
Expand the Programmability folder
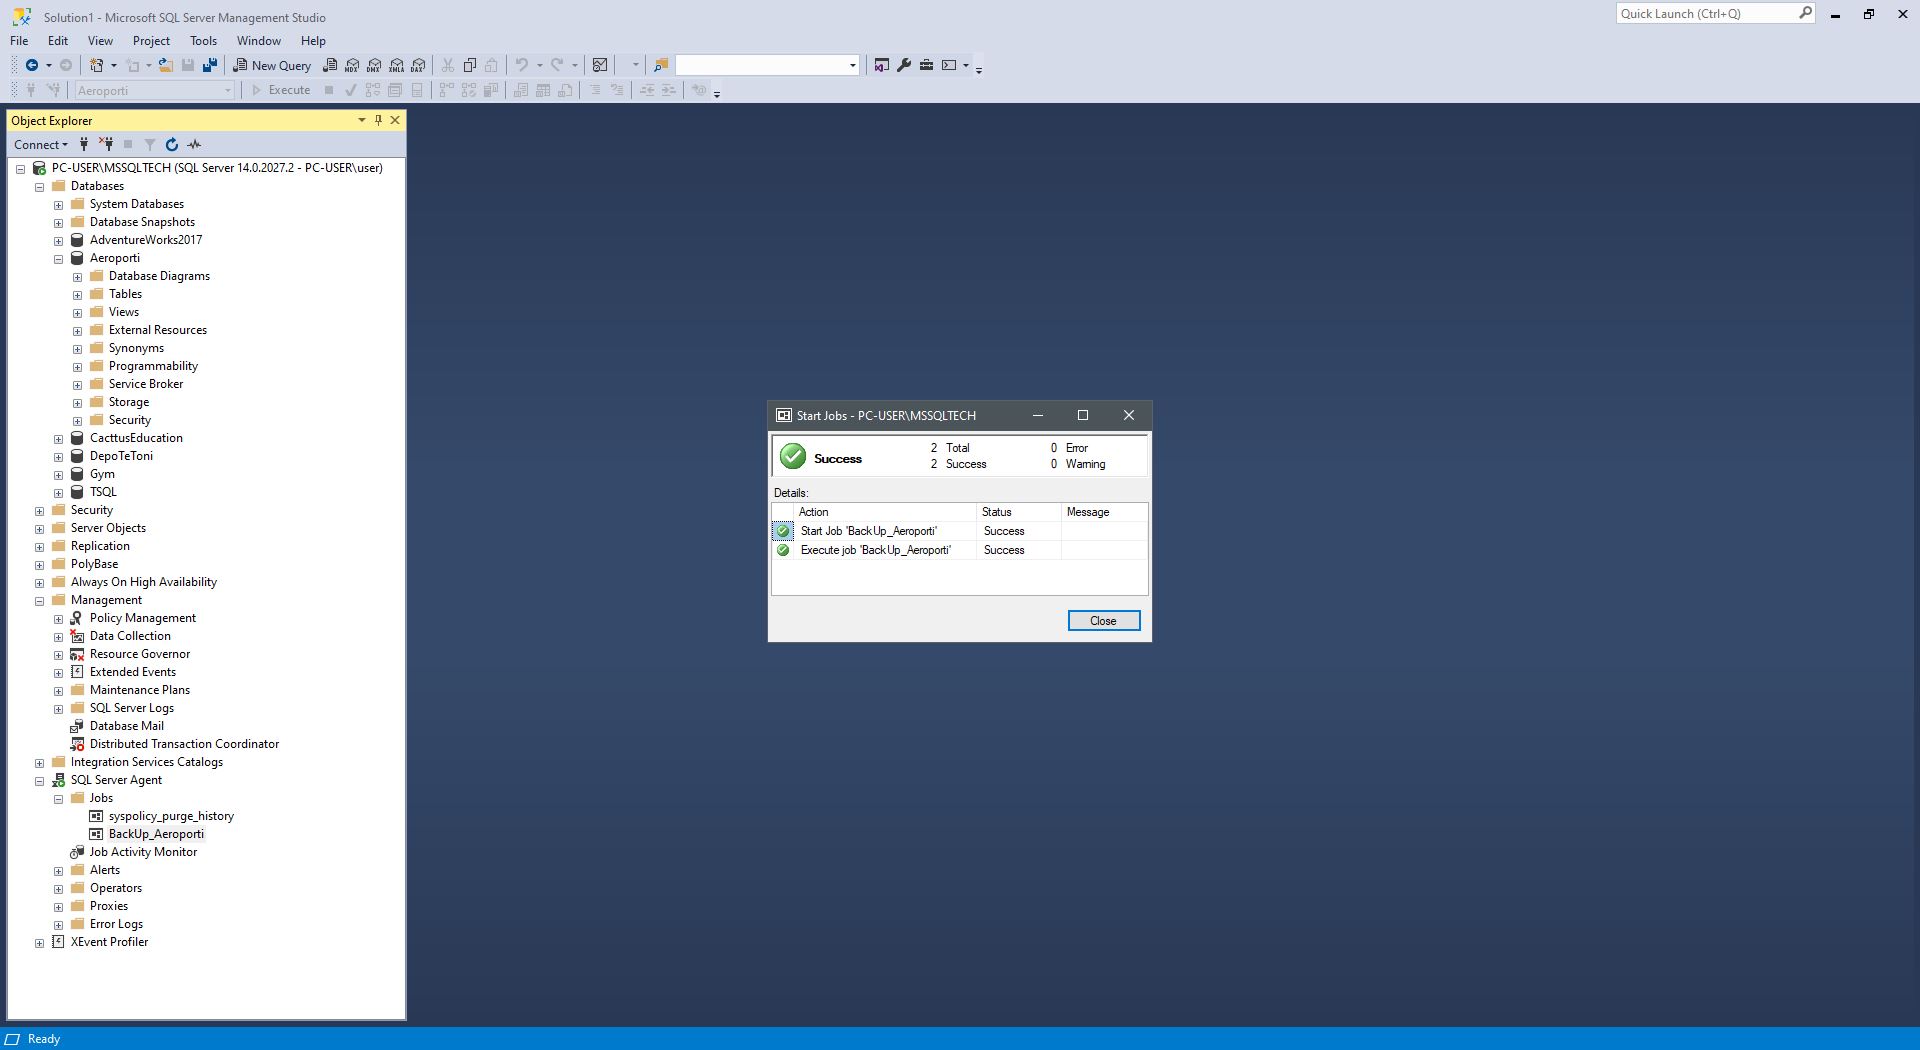pyautogui.click(x=77, y=367)
